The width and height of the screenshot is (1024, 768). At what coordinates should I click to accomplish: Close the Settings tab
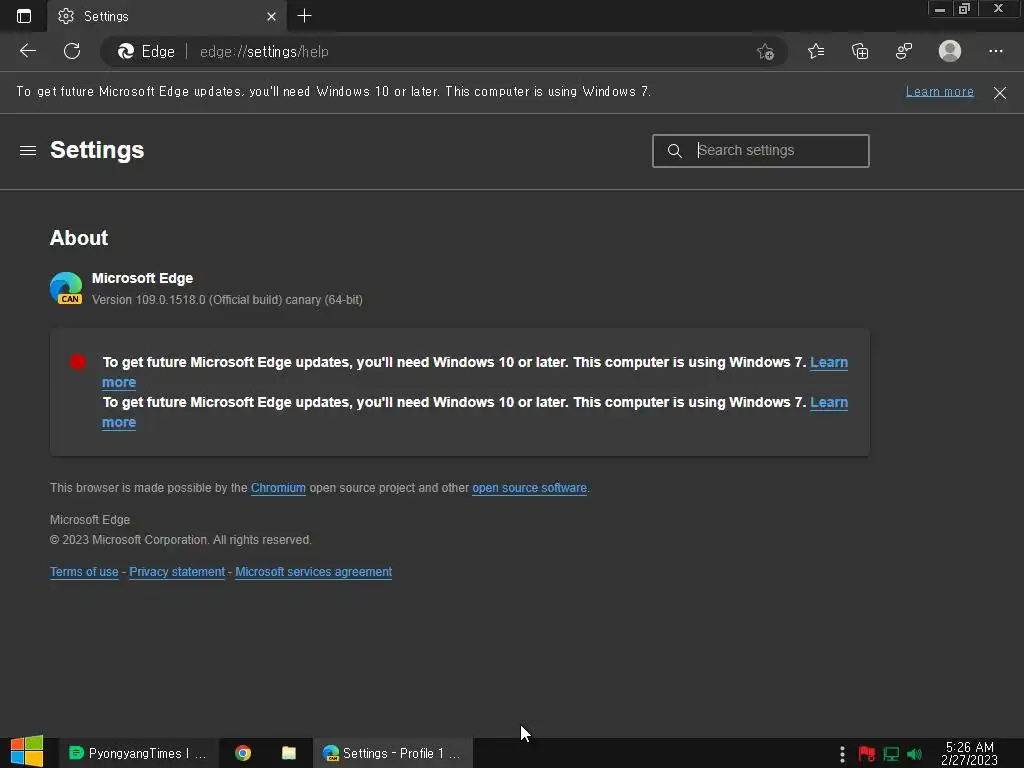tap(272, 16)
